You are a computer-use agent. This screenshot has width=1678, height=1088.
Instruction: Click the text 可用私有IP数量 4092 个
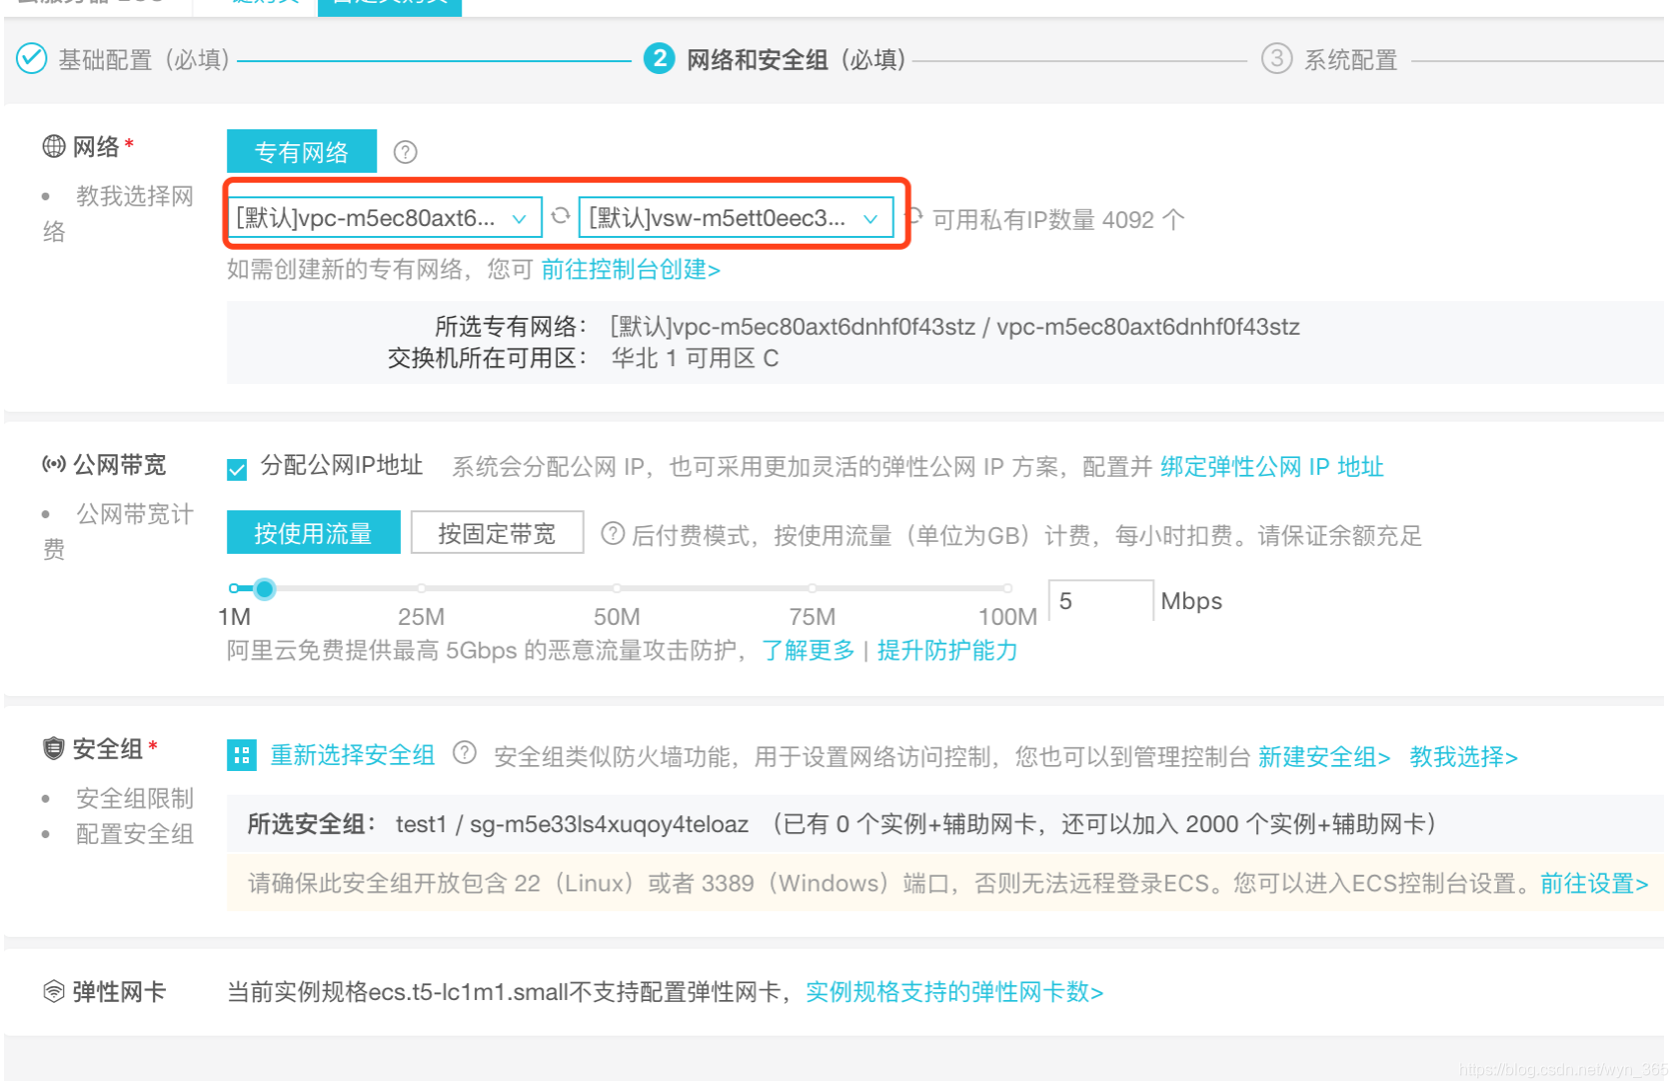click(1059, 220)
